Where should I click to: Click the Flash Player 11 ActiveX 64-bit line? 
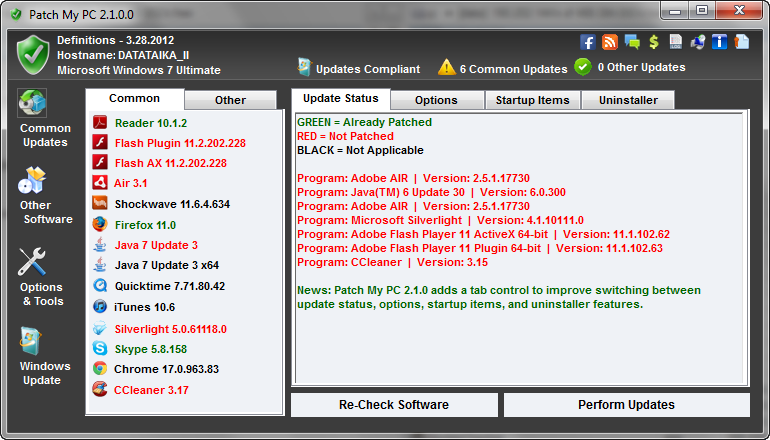483,234
